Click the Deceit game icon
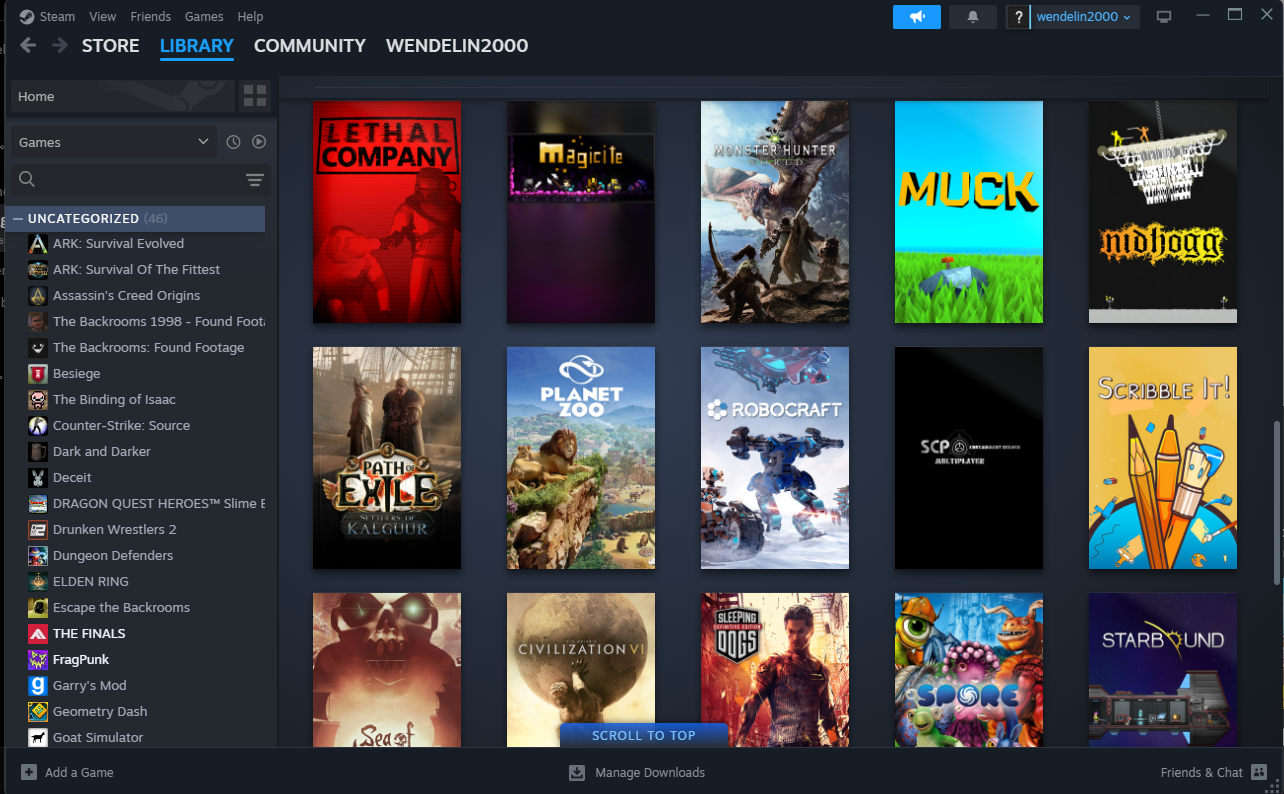Image resolution: width=1284 pixels, height=794 pixels. tap(38, 477)
